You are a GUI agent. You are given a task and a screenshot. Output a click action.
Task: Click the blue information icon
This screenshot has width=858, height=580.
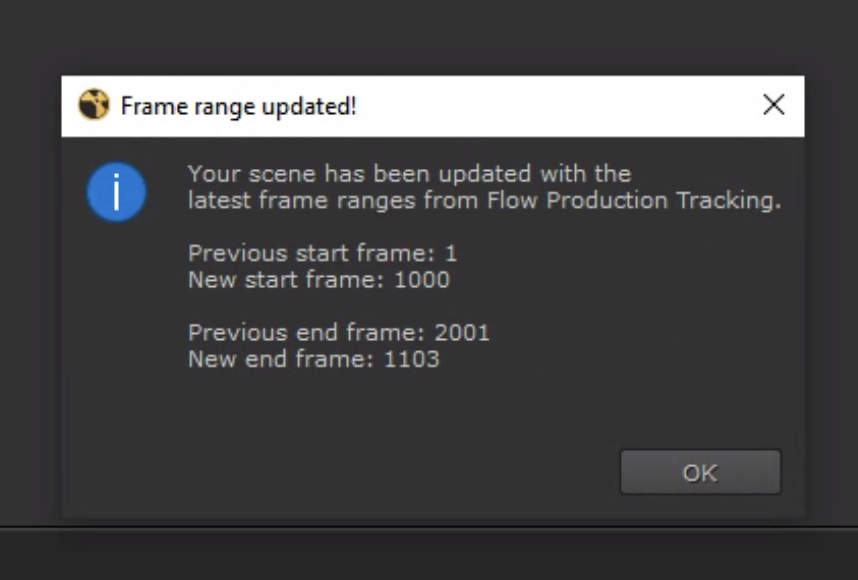tap(116, 191)
